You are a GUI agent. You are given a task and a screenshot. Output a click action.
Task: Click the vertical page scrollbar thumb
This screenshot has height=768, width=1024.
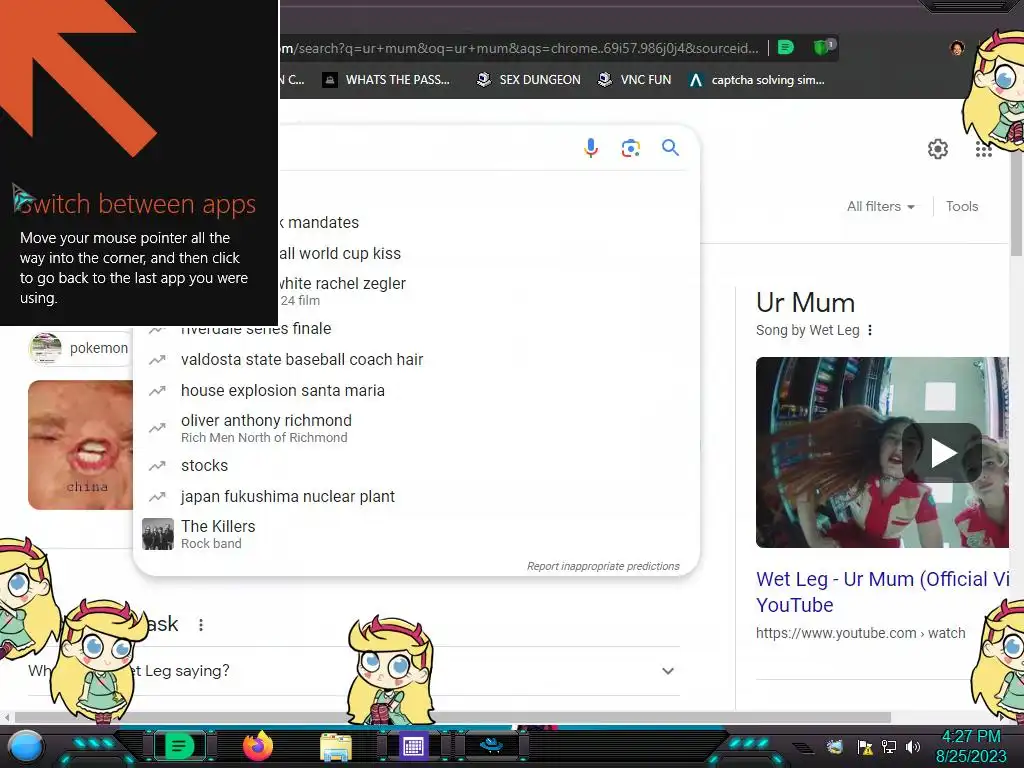[x=1016, y=203]
